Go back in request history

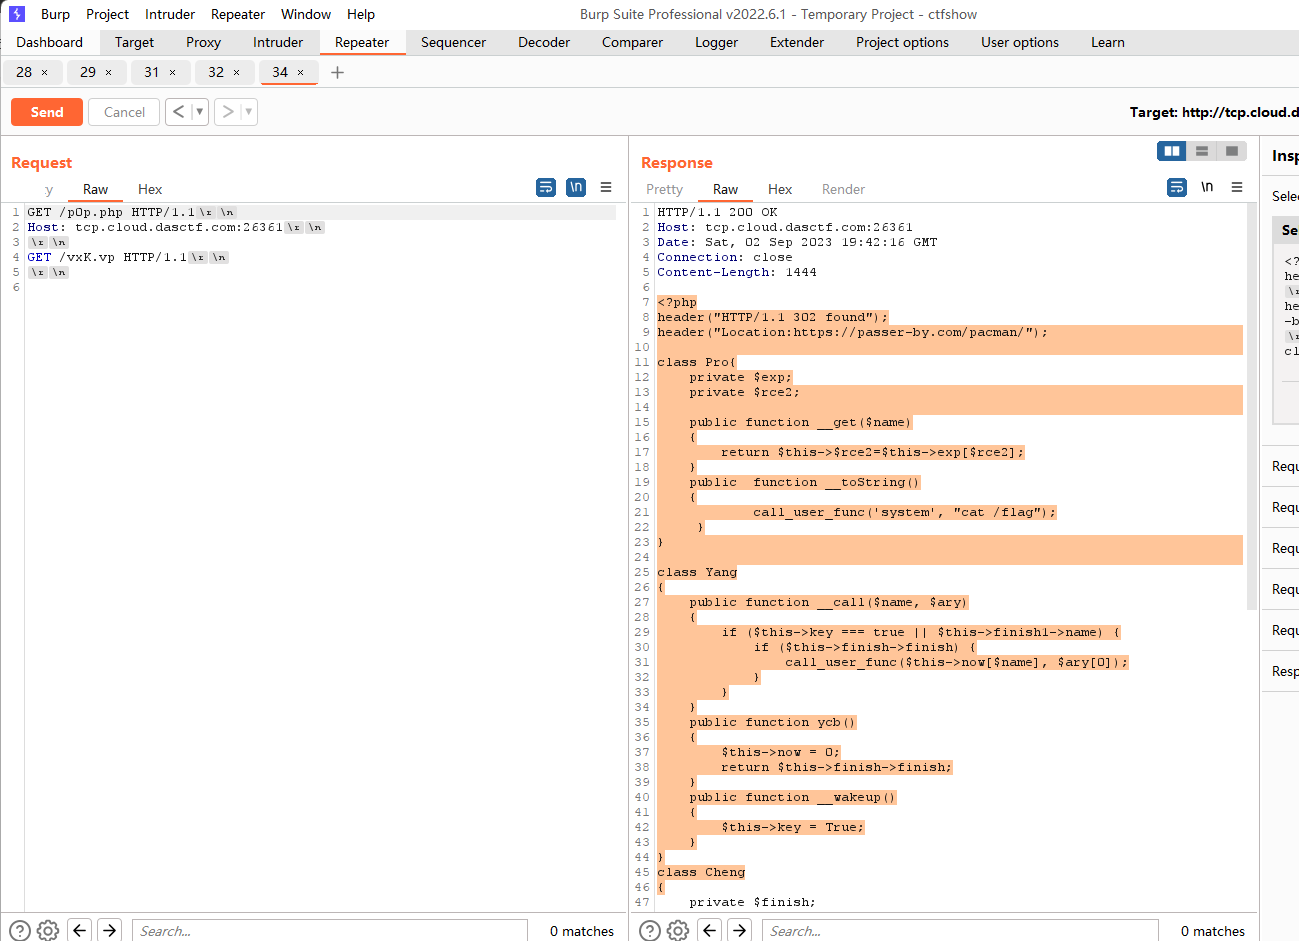(178, 111)
